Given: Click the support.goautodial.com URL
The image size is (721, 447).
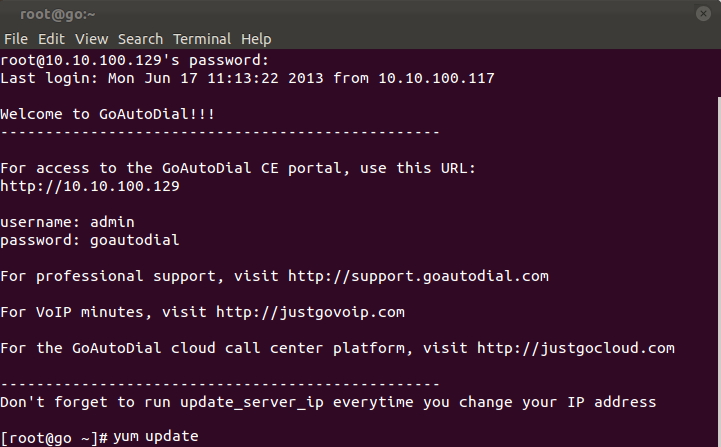Looking at the screenshot, I should (418, 276).
